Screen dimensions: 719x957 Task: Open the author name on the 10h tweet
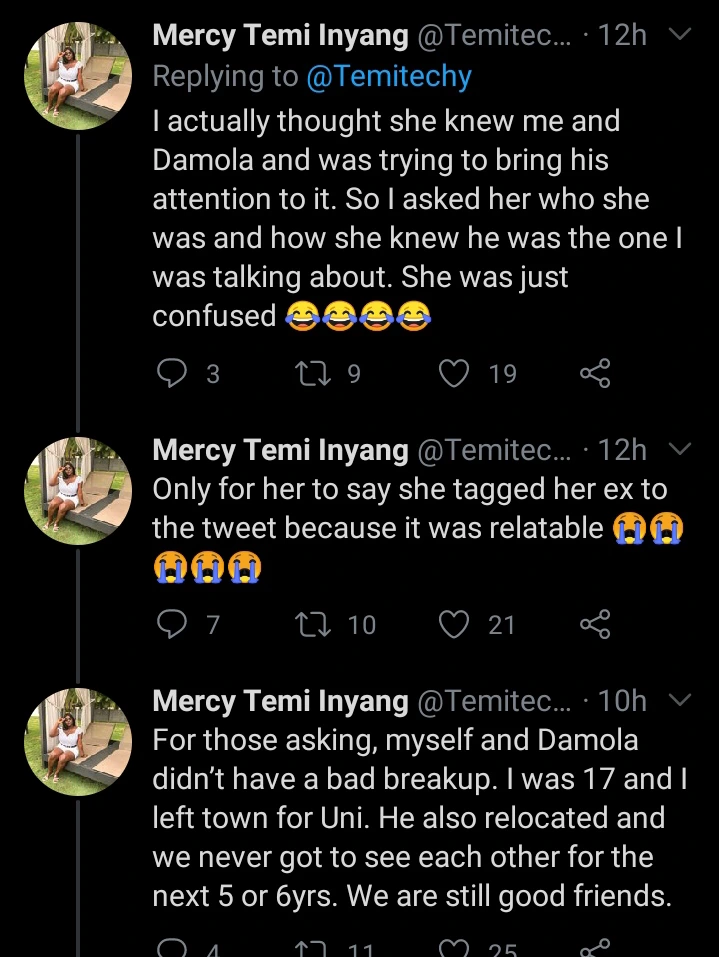pyautogui.click(x=280, y=702)
